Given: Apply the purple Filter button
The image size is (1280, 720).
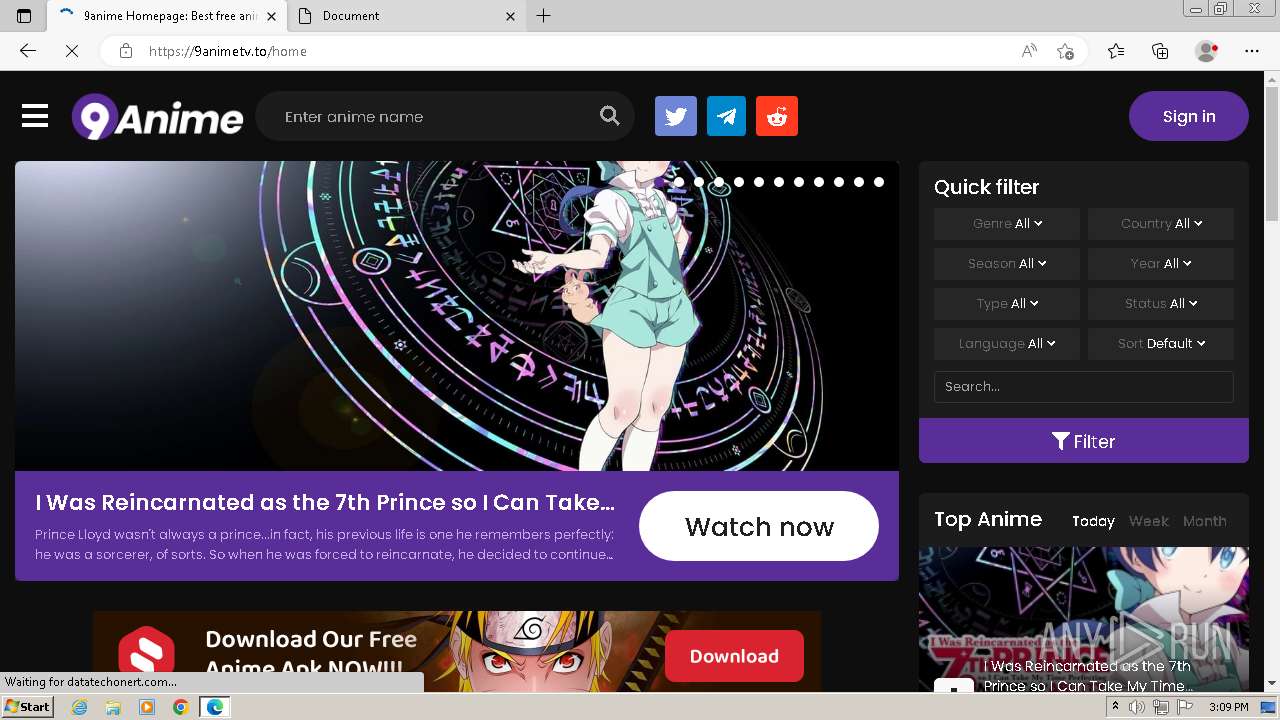Looking at the screenshot, I should (x=1084, y=441).
